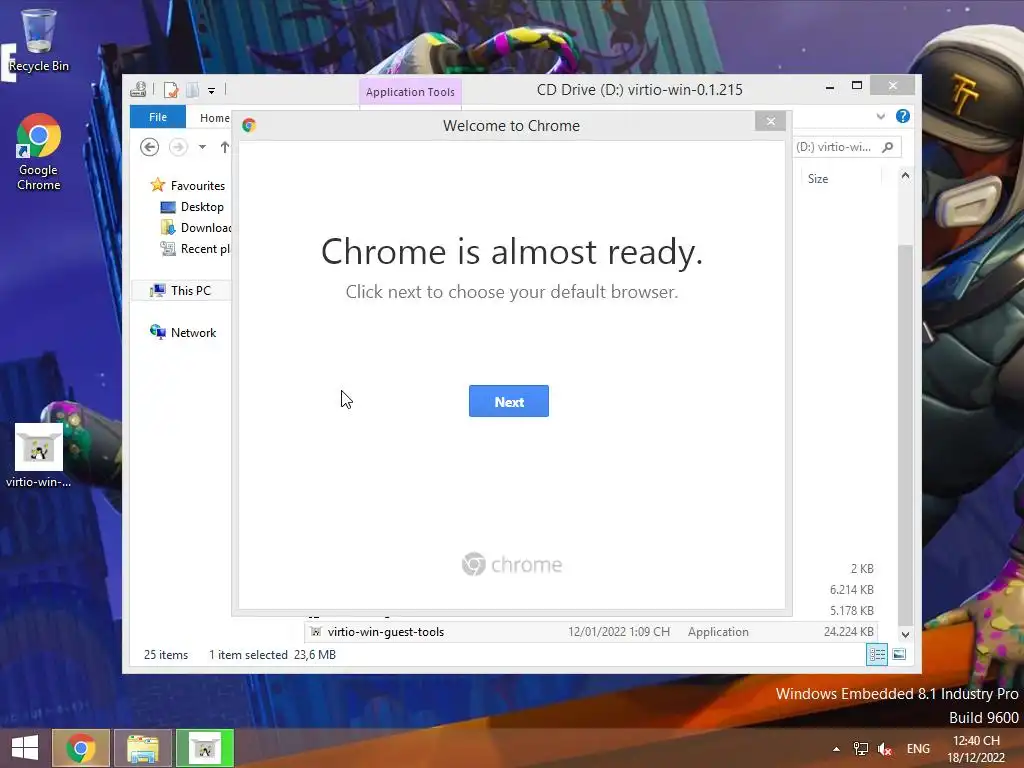The width and height of the screenshot is (1024, 768).
Task: Open Customize Quick Access Toolbar dropdown
Action: [x=211, y=91]
